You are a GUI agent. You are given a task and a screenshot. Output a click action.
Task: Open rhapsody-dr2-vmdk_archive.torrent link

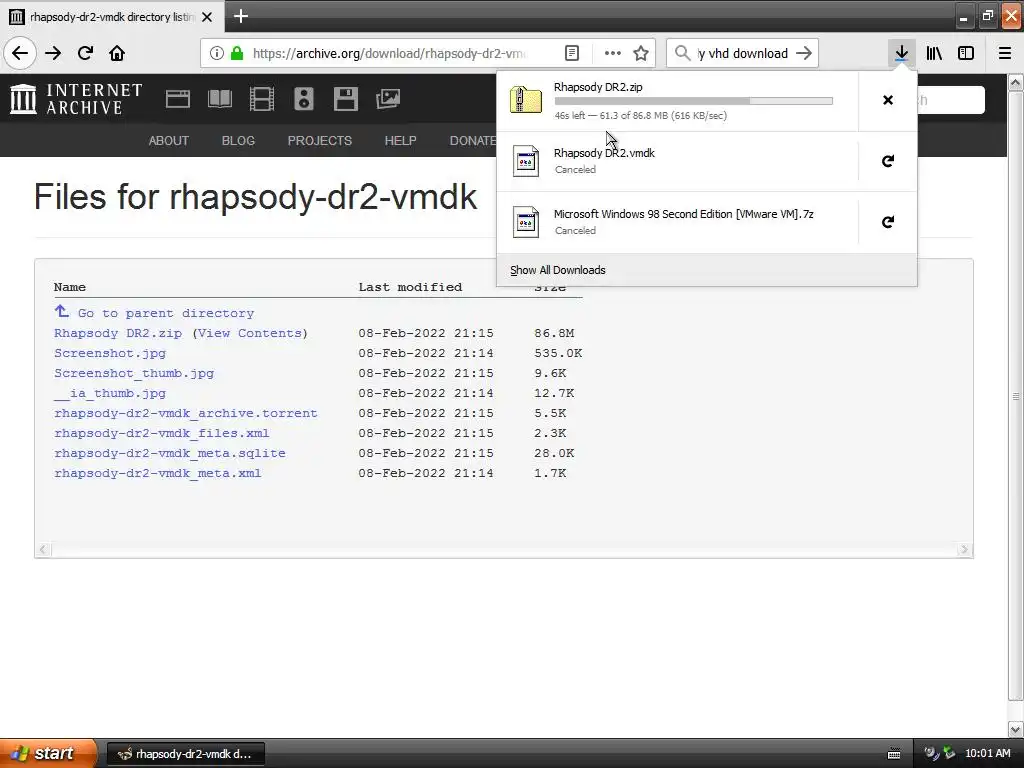coord(185,413)
